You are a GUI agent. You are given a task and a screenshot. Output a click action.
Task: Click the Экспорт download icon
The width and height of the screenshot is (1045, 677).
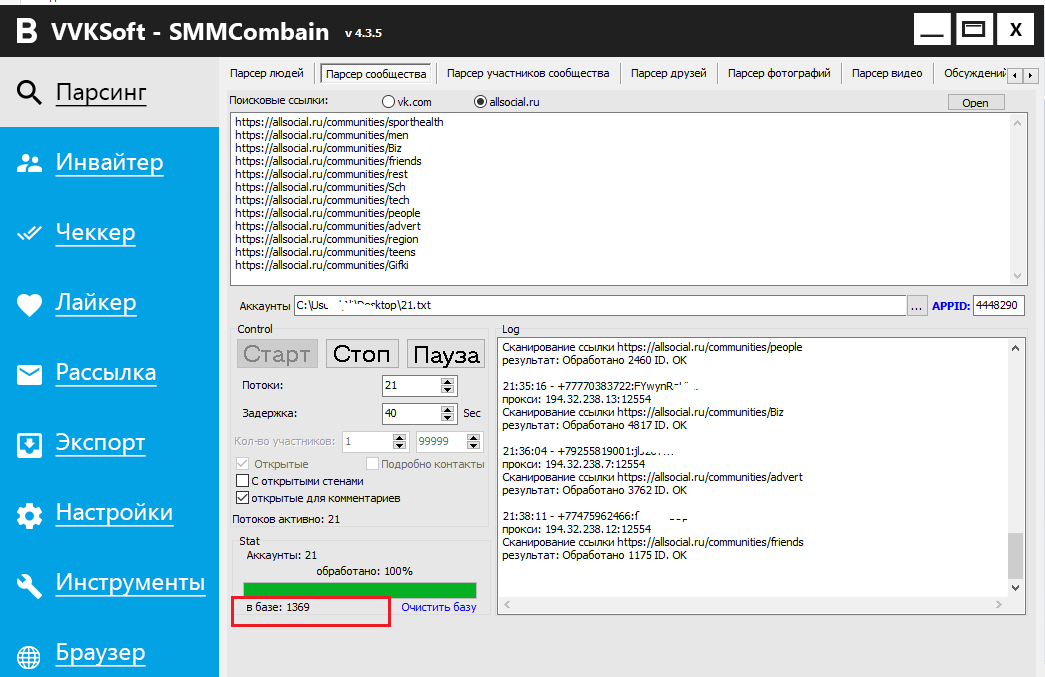coord(29,444)
